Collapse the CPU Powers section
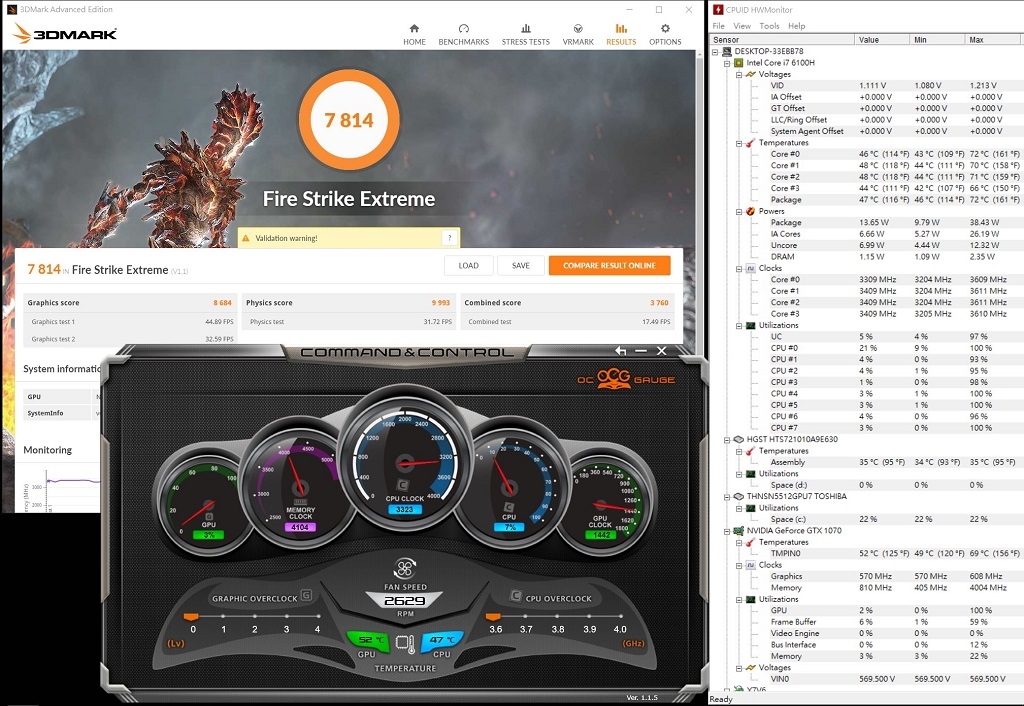The image size is (1024, 706). coord(739,212)
